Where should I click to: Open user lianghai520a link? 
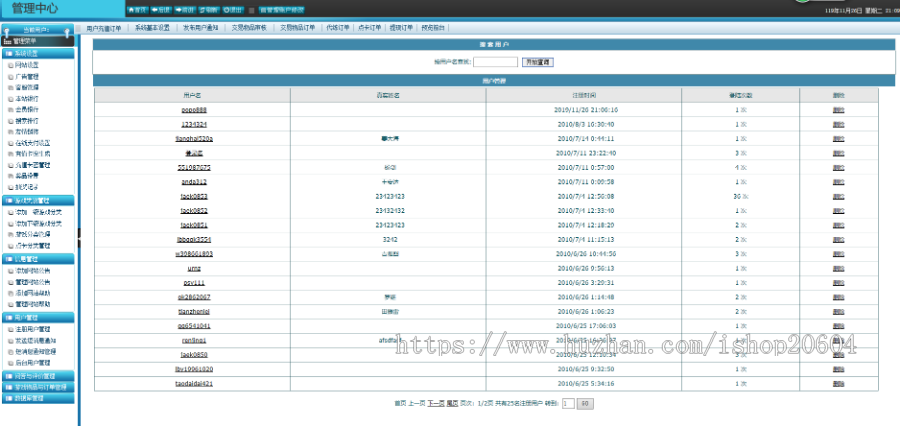194,138
